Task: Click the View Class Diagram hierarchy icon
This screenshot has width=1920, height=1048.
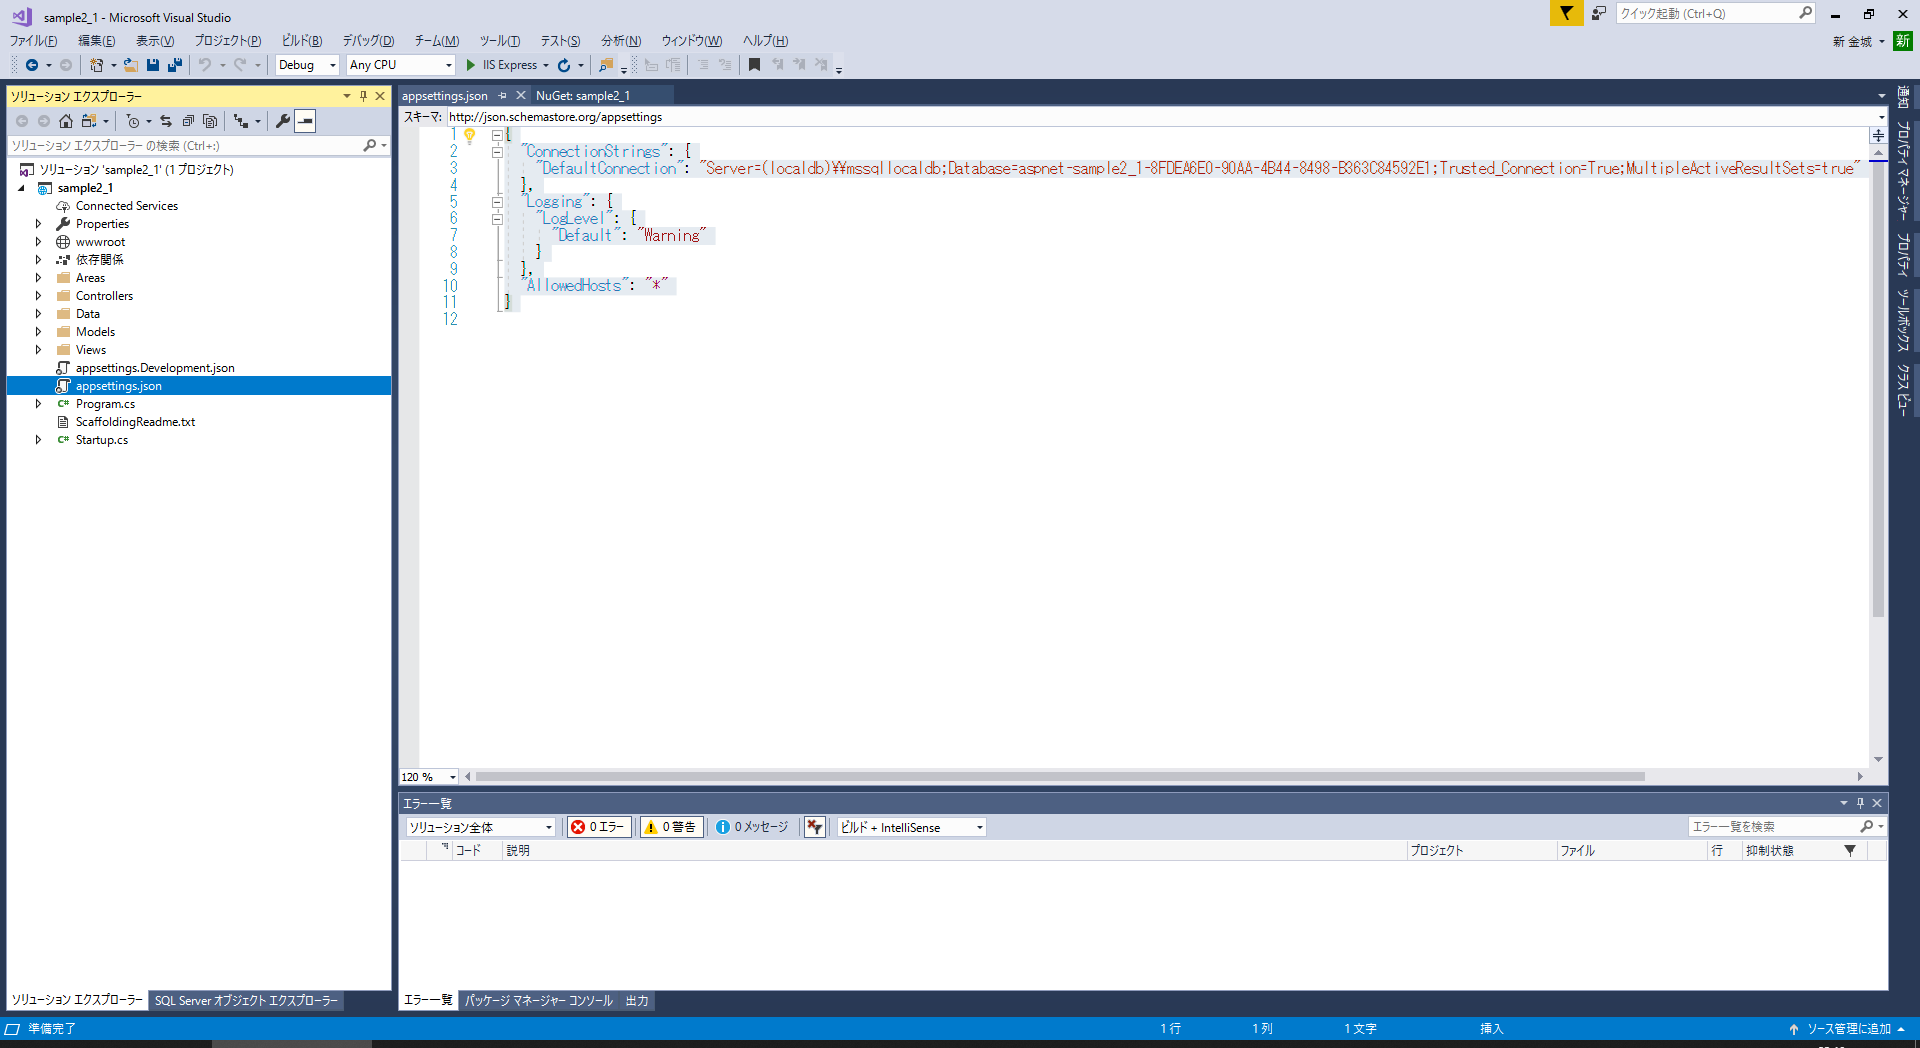Action: pyautogui.click(x=241, y=121)
